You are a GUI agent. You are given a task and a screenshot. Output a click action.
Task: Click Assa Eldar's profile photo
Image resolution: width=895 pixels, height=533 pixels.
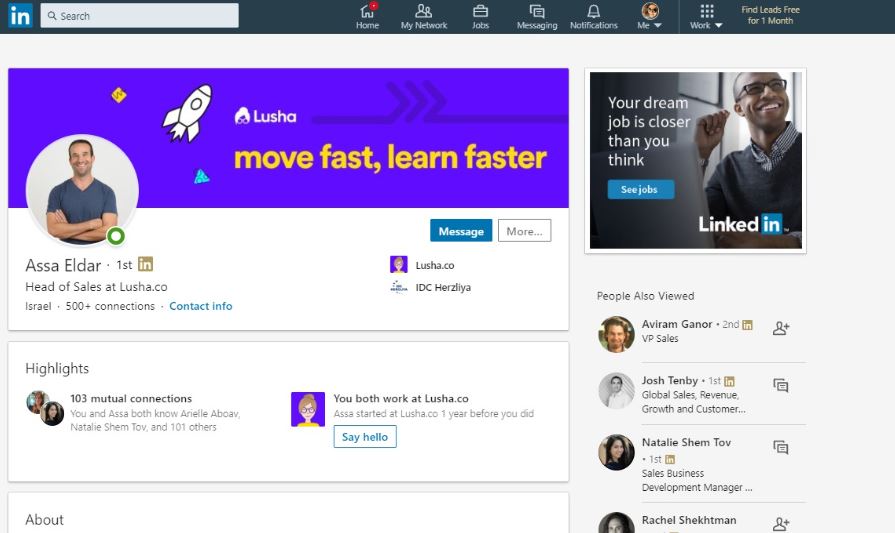[x=82, y=190]
